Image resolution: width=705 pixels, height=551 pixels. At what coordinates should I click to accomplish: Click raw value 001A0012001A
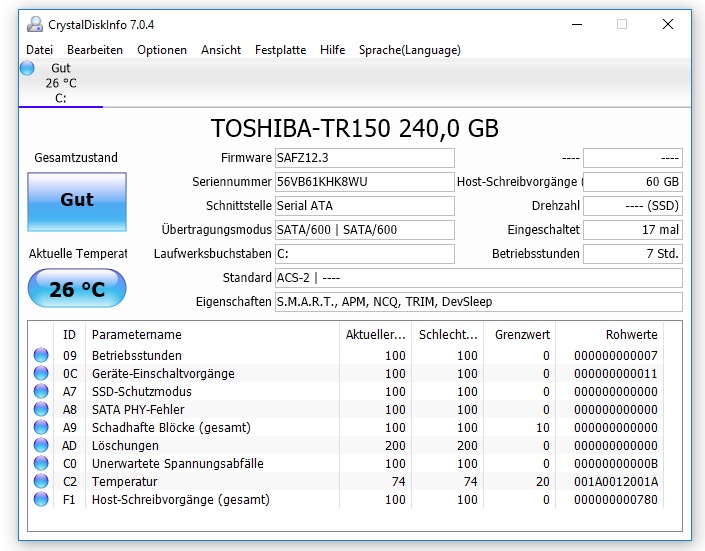tap(616, 481)
